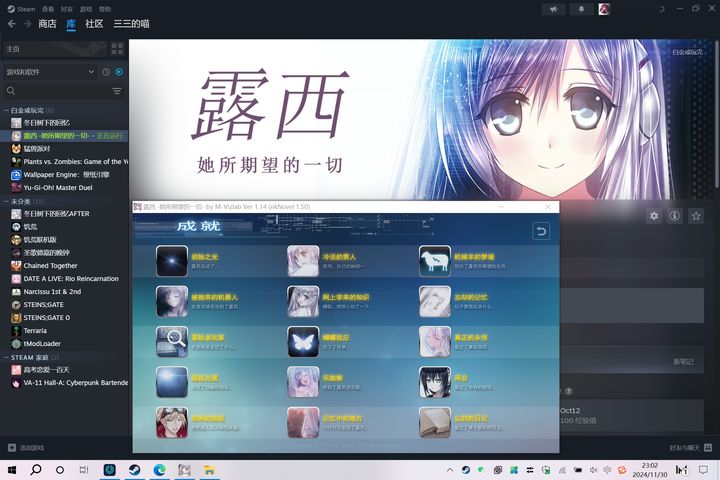Image resolution: width=720 pixels, height=480 pixels.
Task: Focus the library search field
Action: [57, 91]
